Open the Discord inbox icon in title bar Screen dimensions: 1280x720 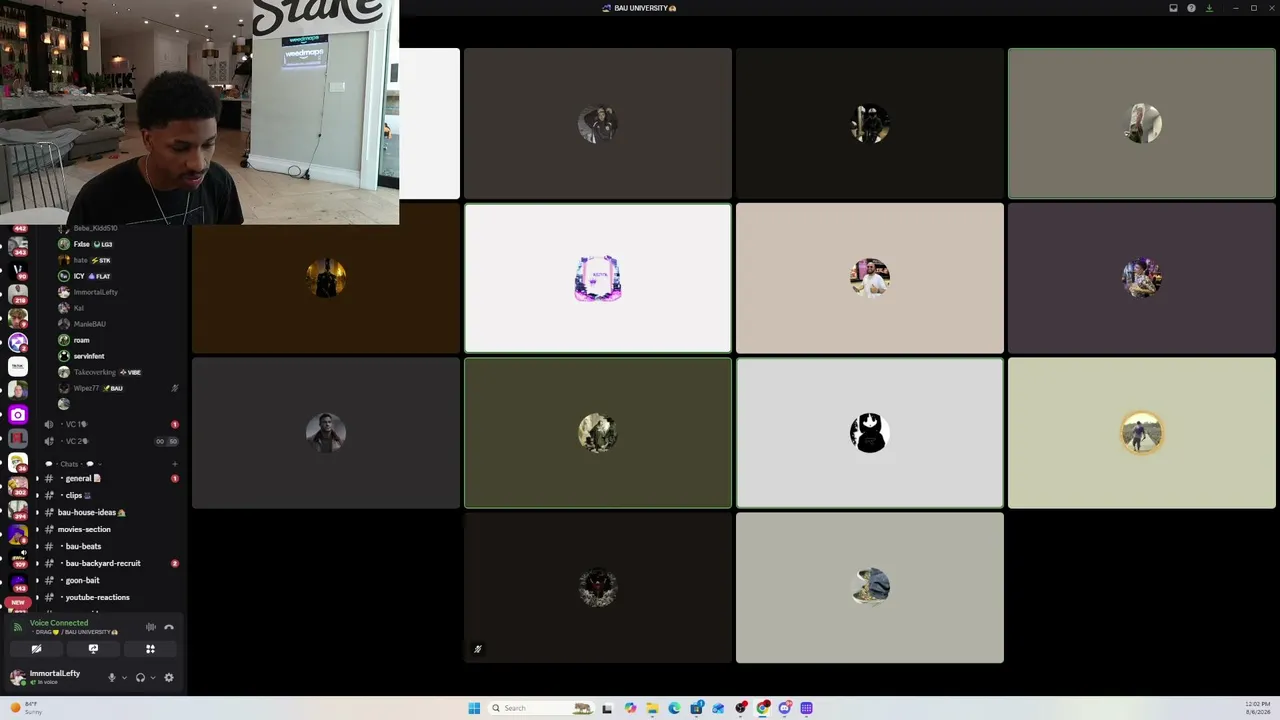(x=1174, y=8)
